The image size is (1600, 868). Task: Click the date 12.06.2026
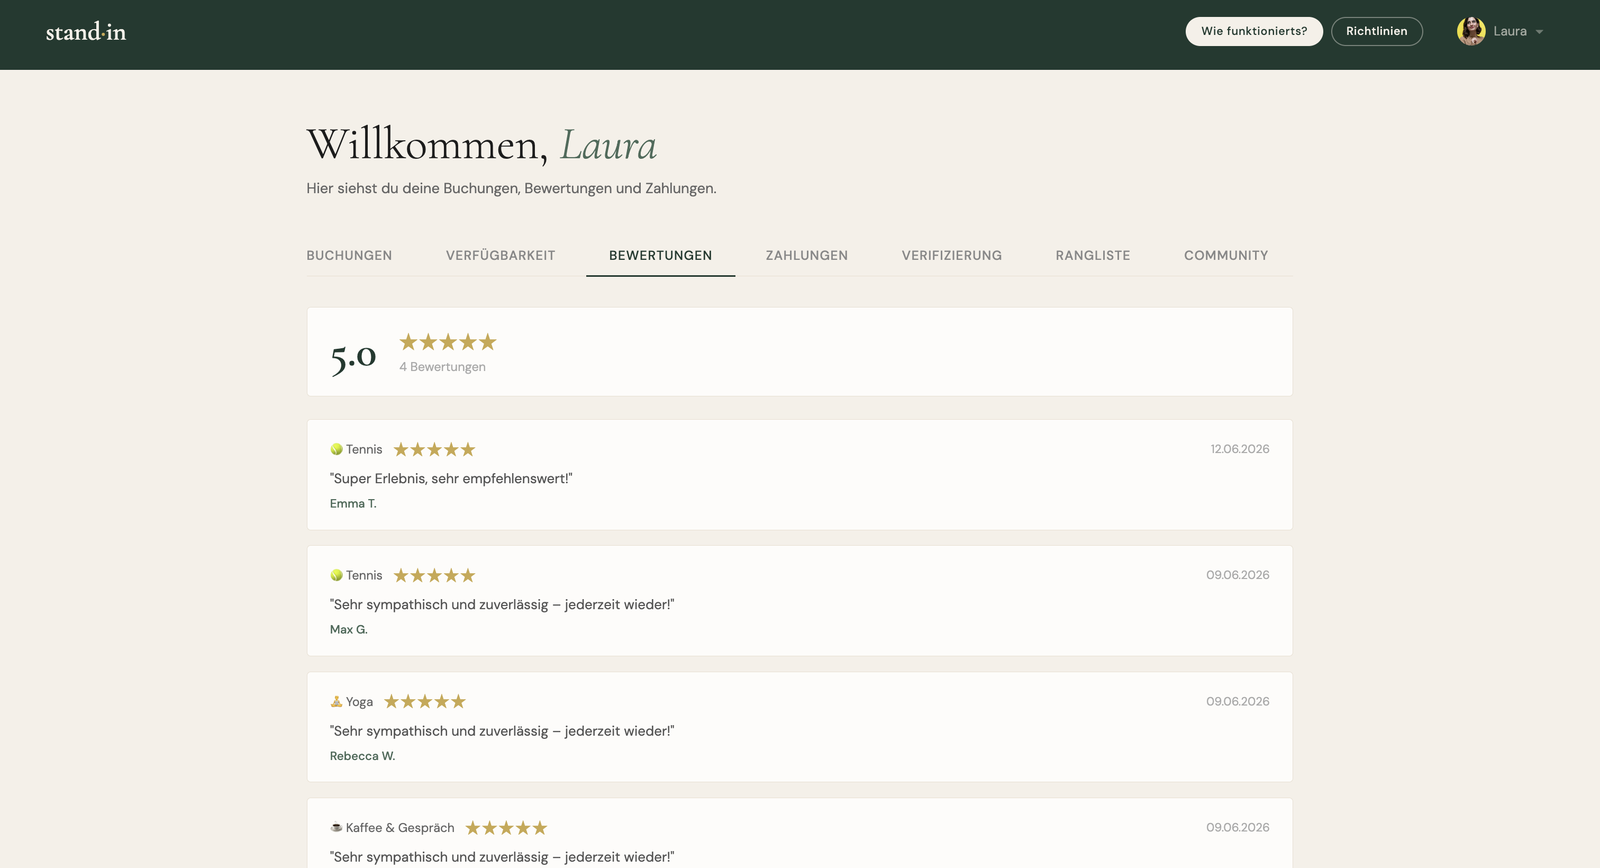[1240, 449]
